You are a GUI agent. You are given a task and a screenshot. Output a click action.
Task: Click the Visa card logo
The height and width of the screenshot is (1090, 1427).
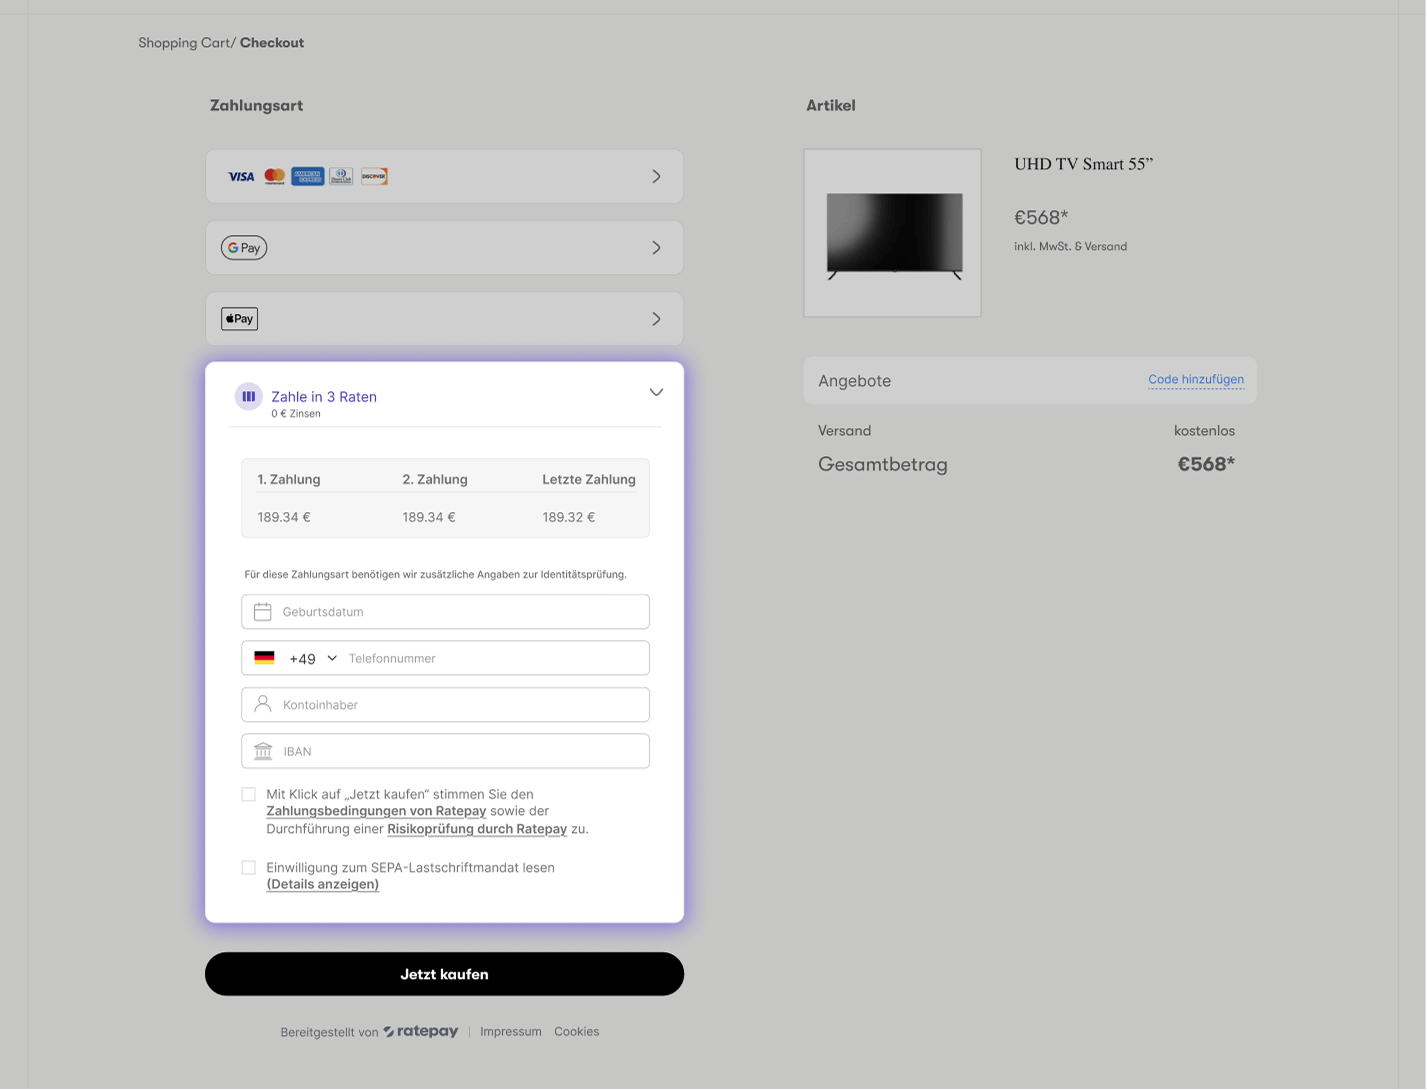pyautogui.click(x=241, y=177)
